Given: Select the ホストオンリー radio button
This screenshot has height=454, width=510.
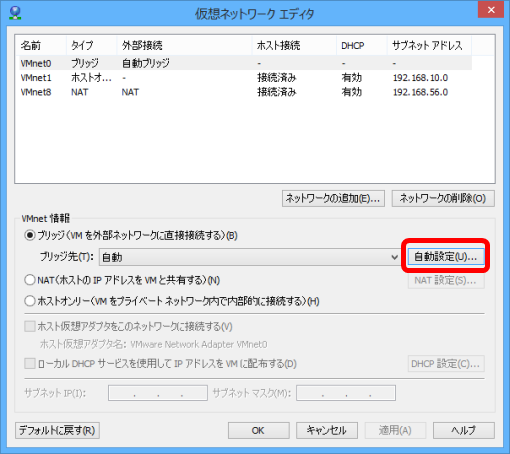Looking at the screenshot, I should click(x=30, y=301).
